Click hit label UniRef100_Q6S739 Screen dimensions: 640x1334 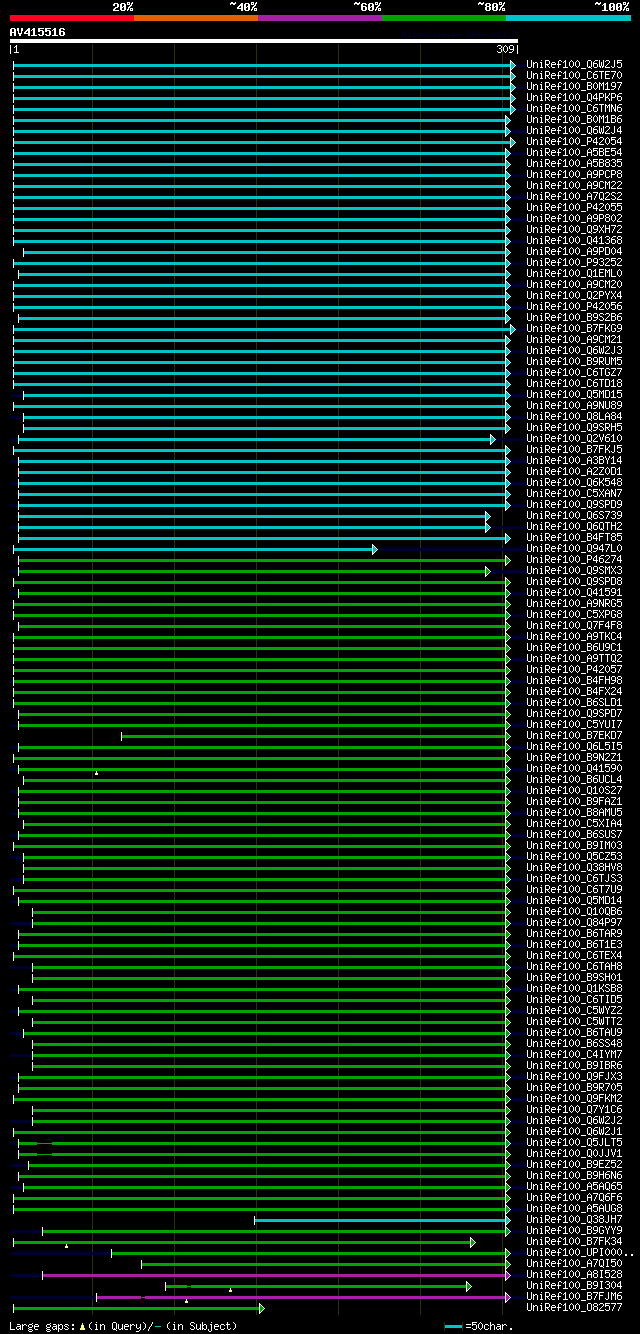pos(574,515)
